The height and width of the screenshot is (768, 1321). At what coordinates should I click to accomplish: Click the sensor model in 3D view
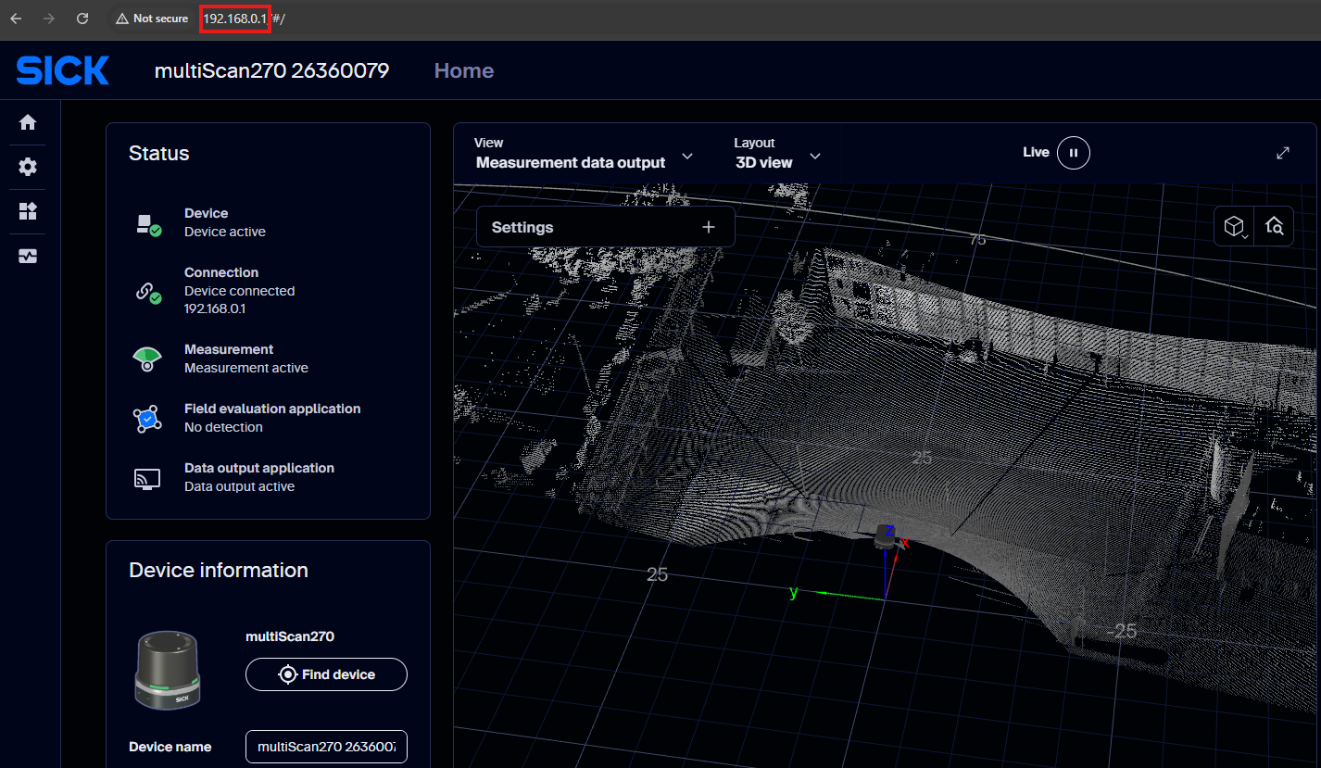(x=885, y=536)
